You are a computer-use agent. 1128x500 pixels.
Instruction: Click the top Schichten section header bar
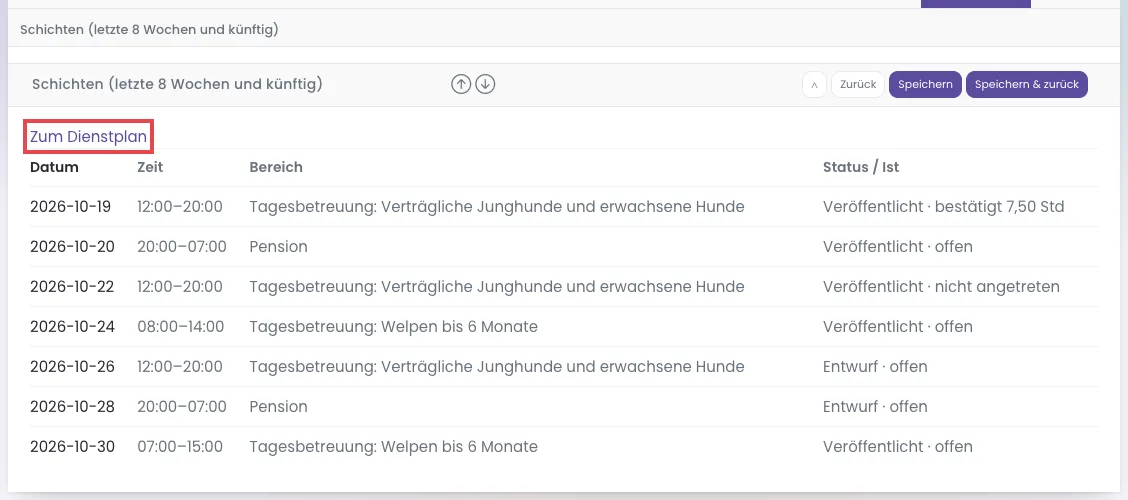(x=564, y=29)
